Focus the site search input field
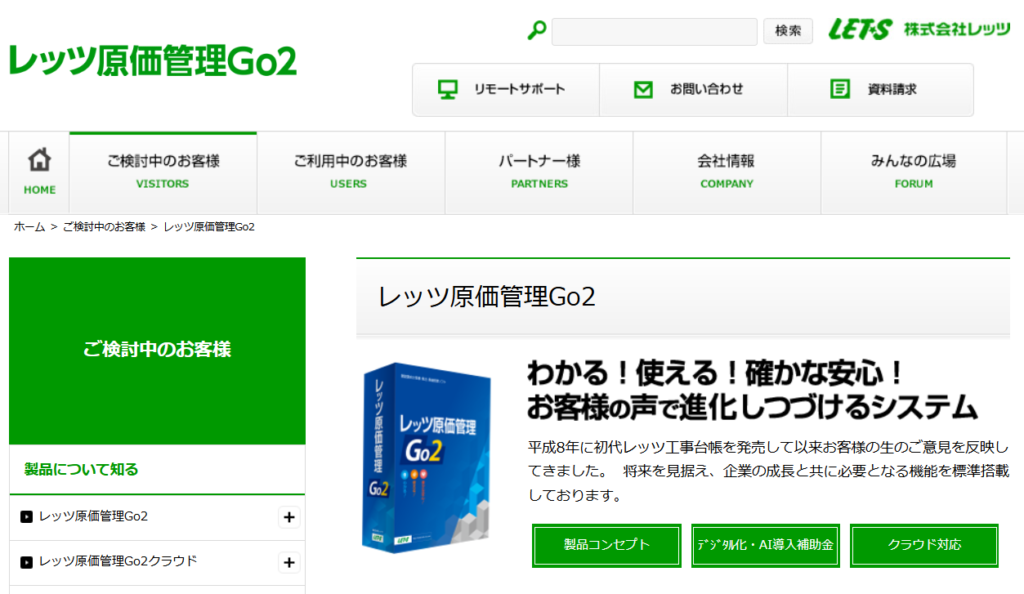The image size is (1024, 594). coord(654,31)
